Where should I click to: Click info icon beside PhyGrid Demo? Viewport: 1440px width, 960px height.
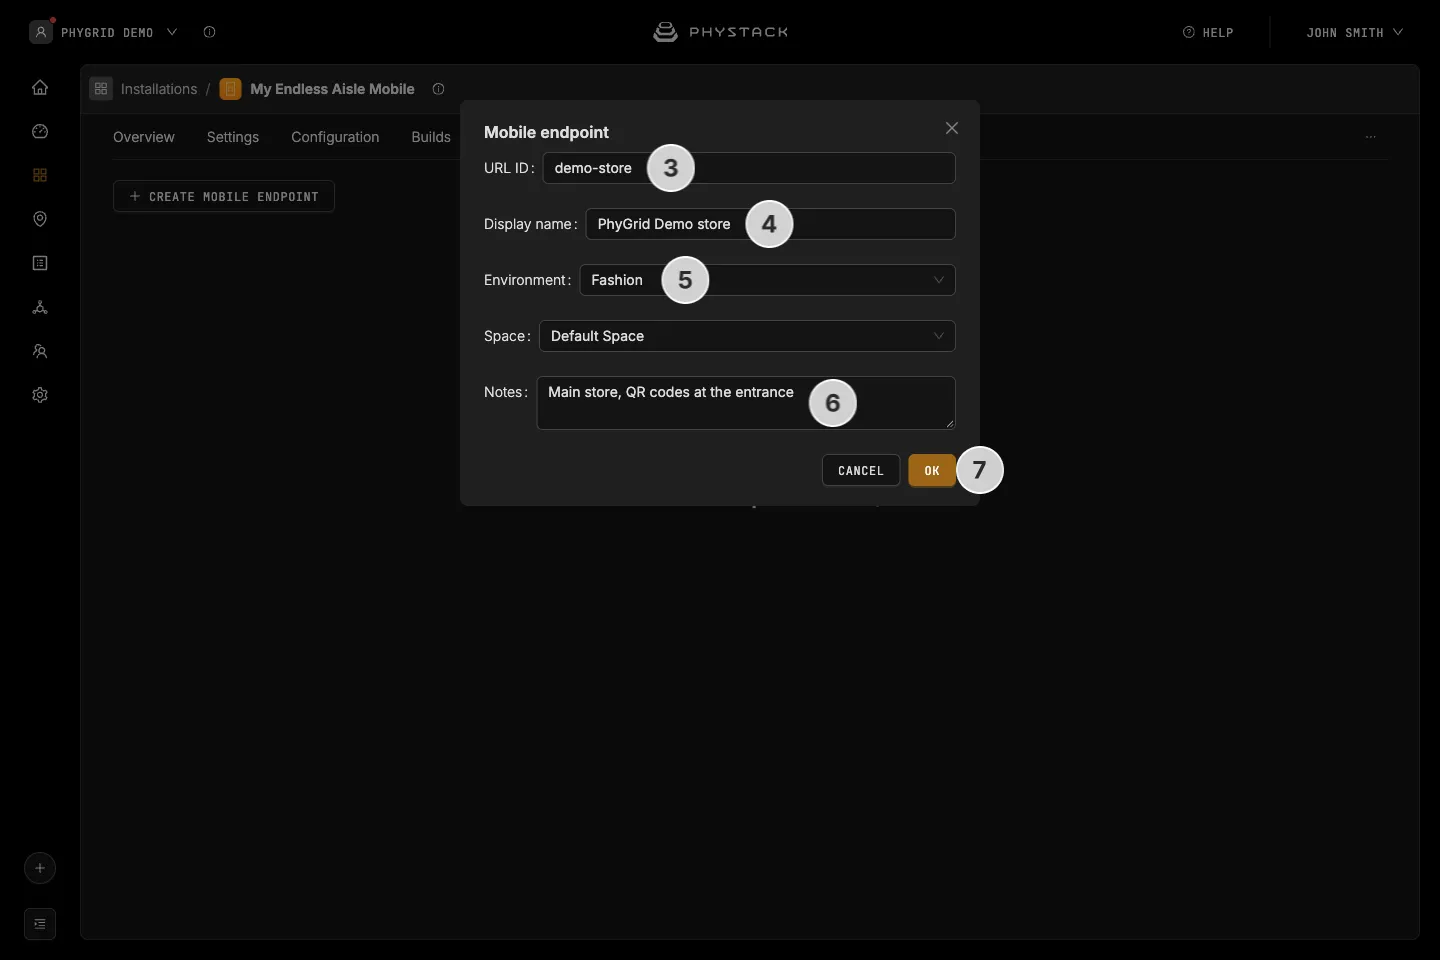209,32
